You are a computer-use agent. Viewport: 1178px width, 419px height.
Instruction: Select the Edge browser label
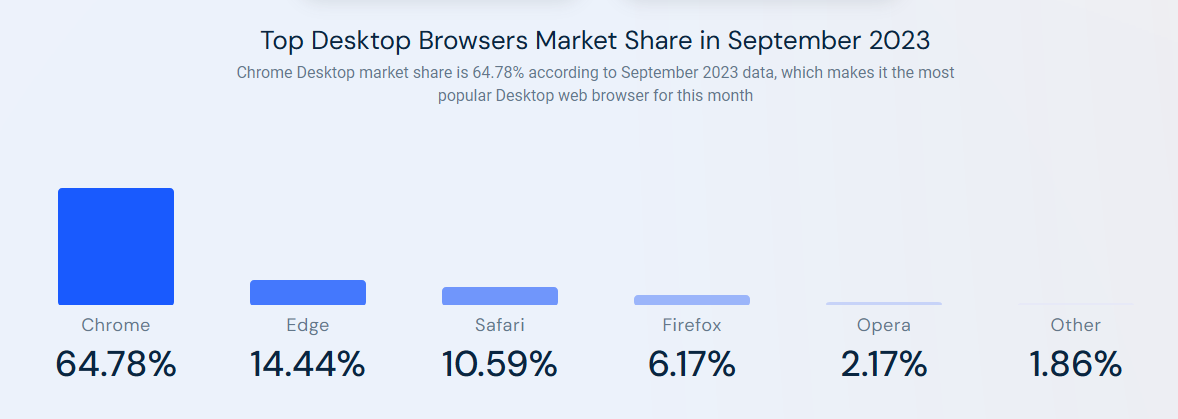(x=308, y=325)
